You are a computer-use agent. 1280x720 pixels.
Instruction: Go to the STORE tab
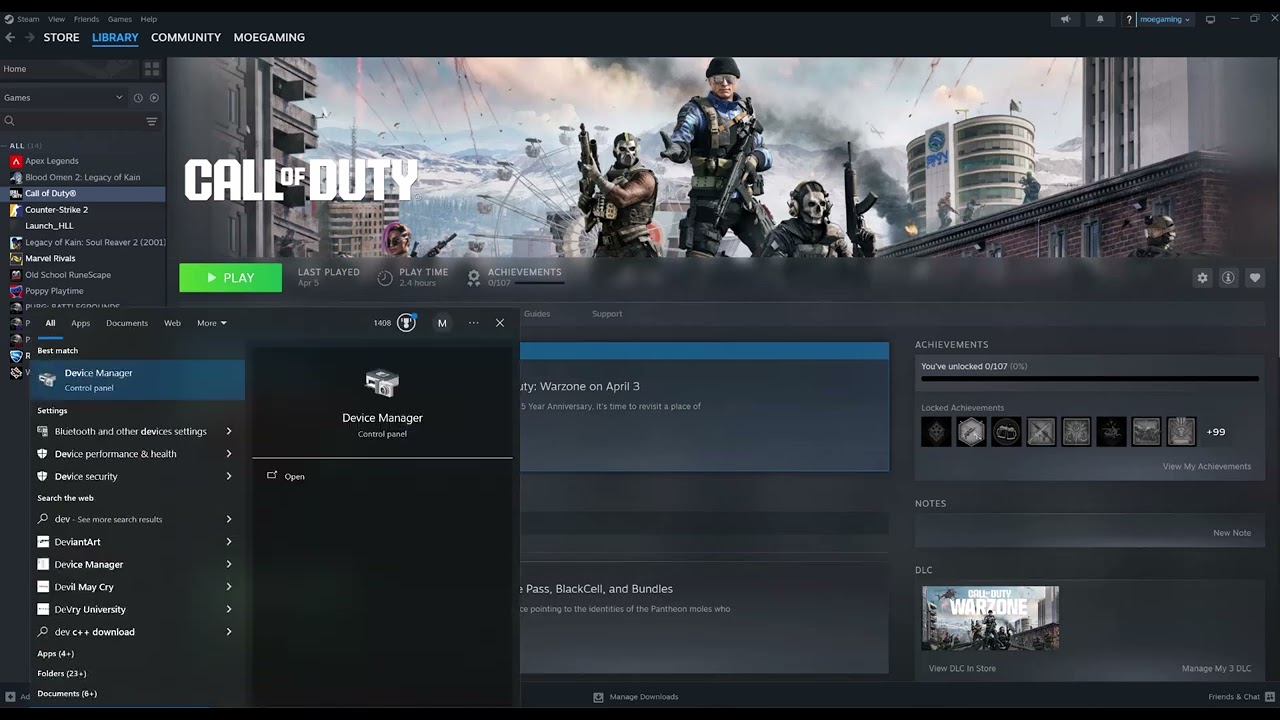point(61,37)
